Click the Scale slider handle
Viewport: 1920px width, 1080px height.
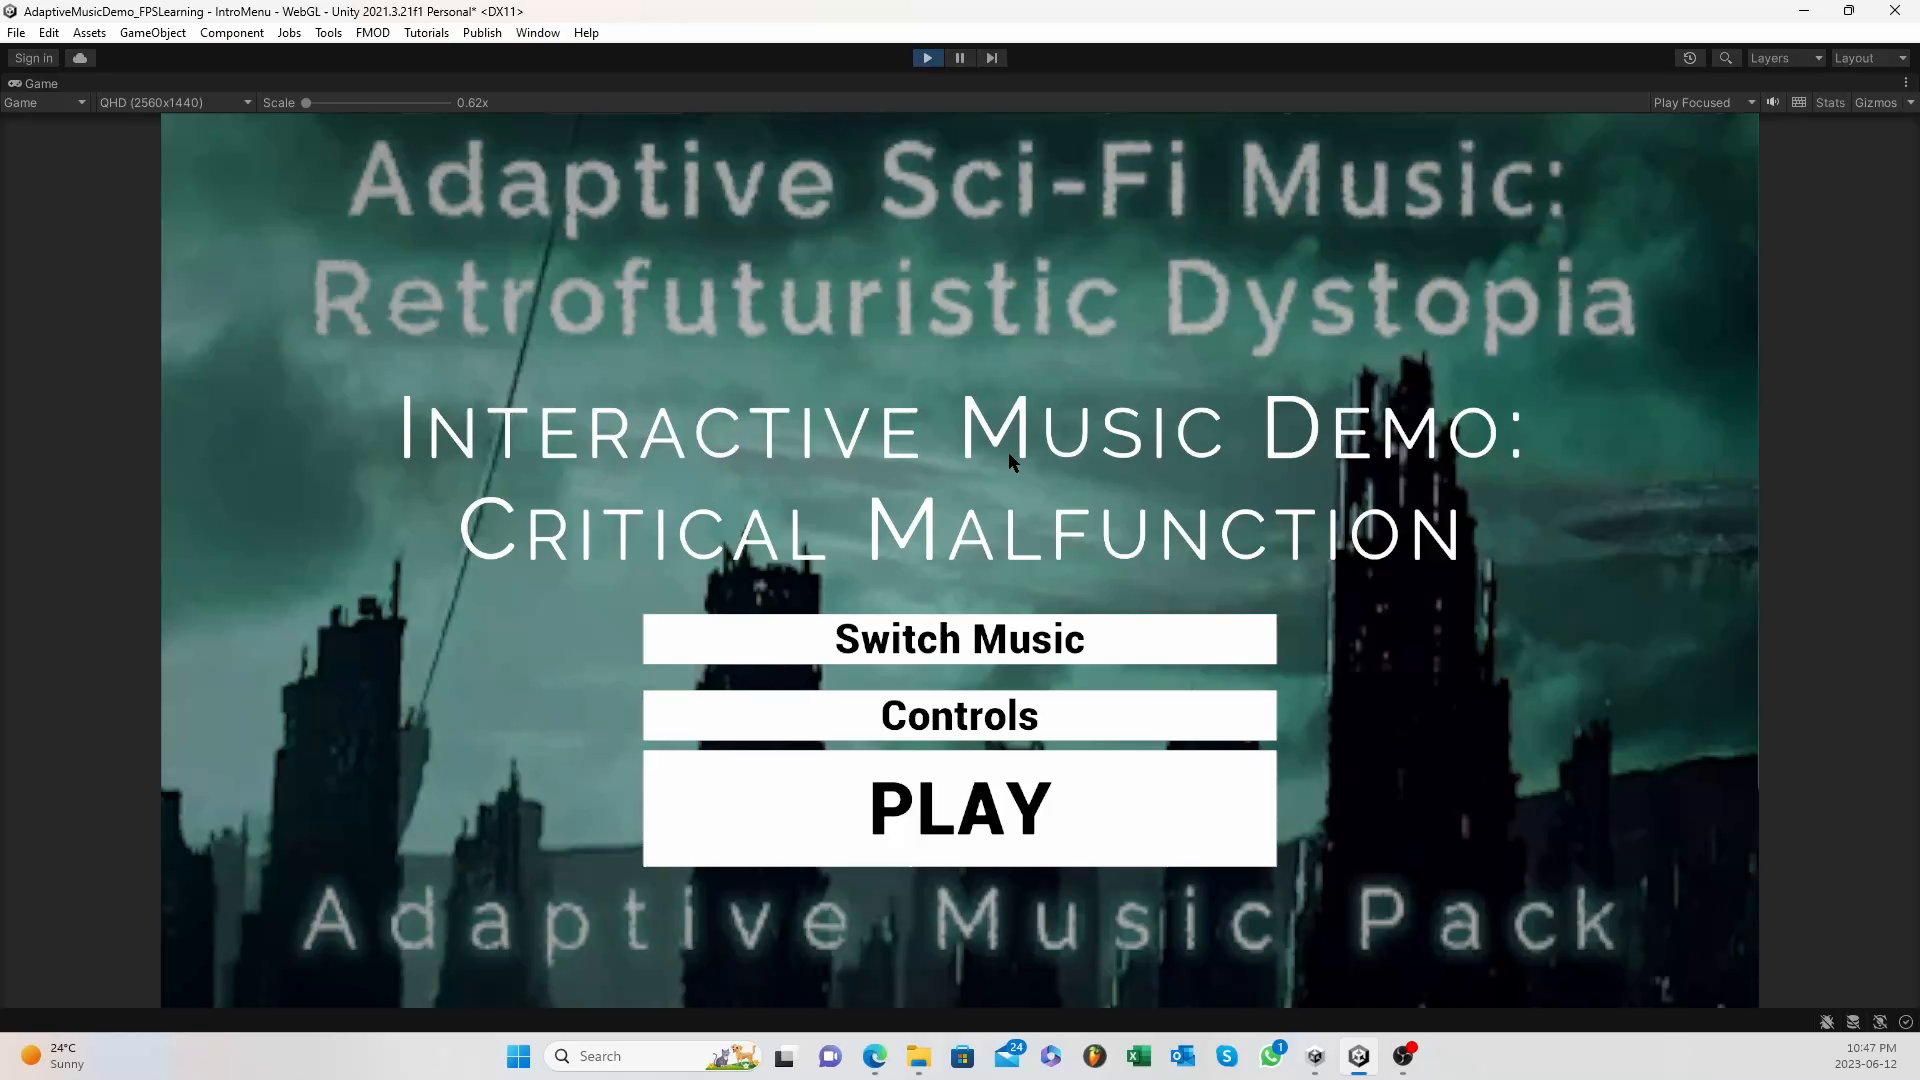306,103
